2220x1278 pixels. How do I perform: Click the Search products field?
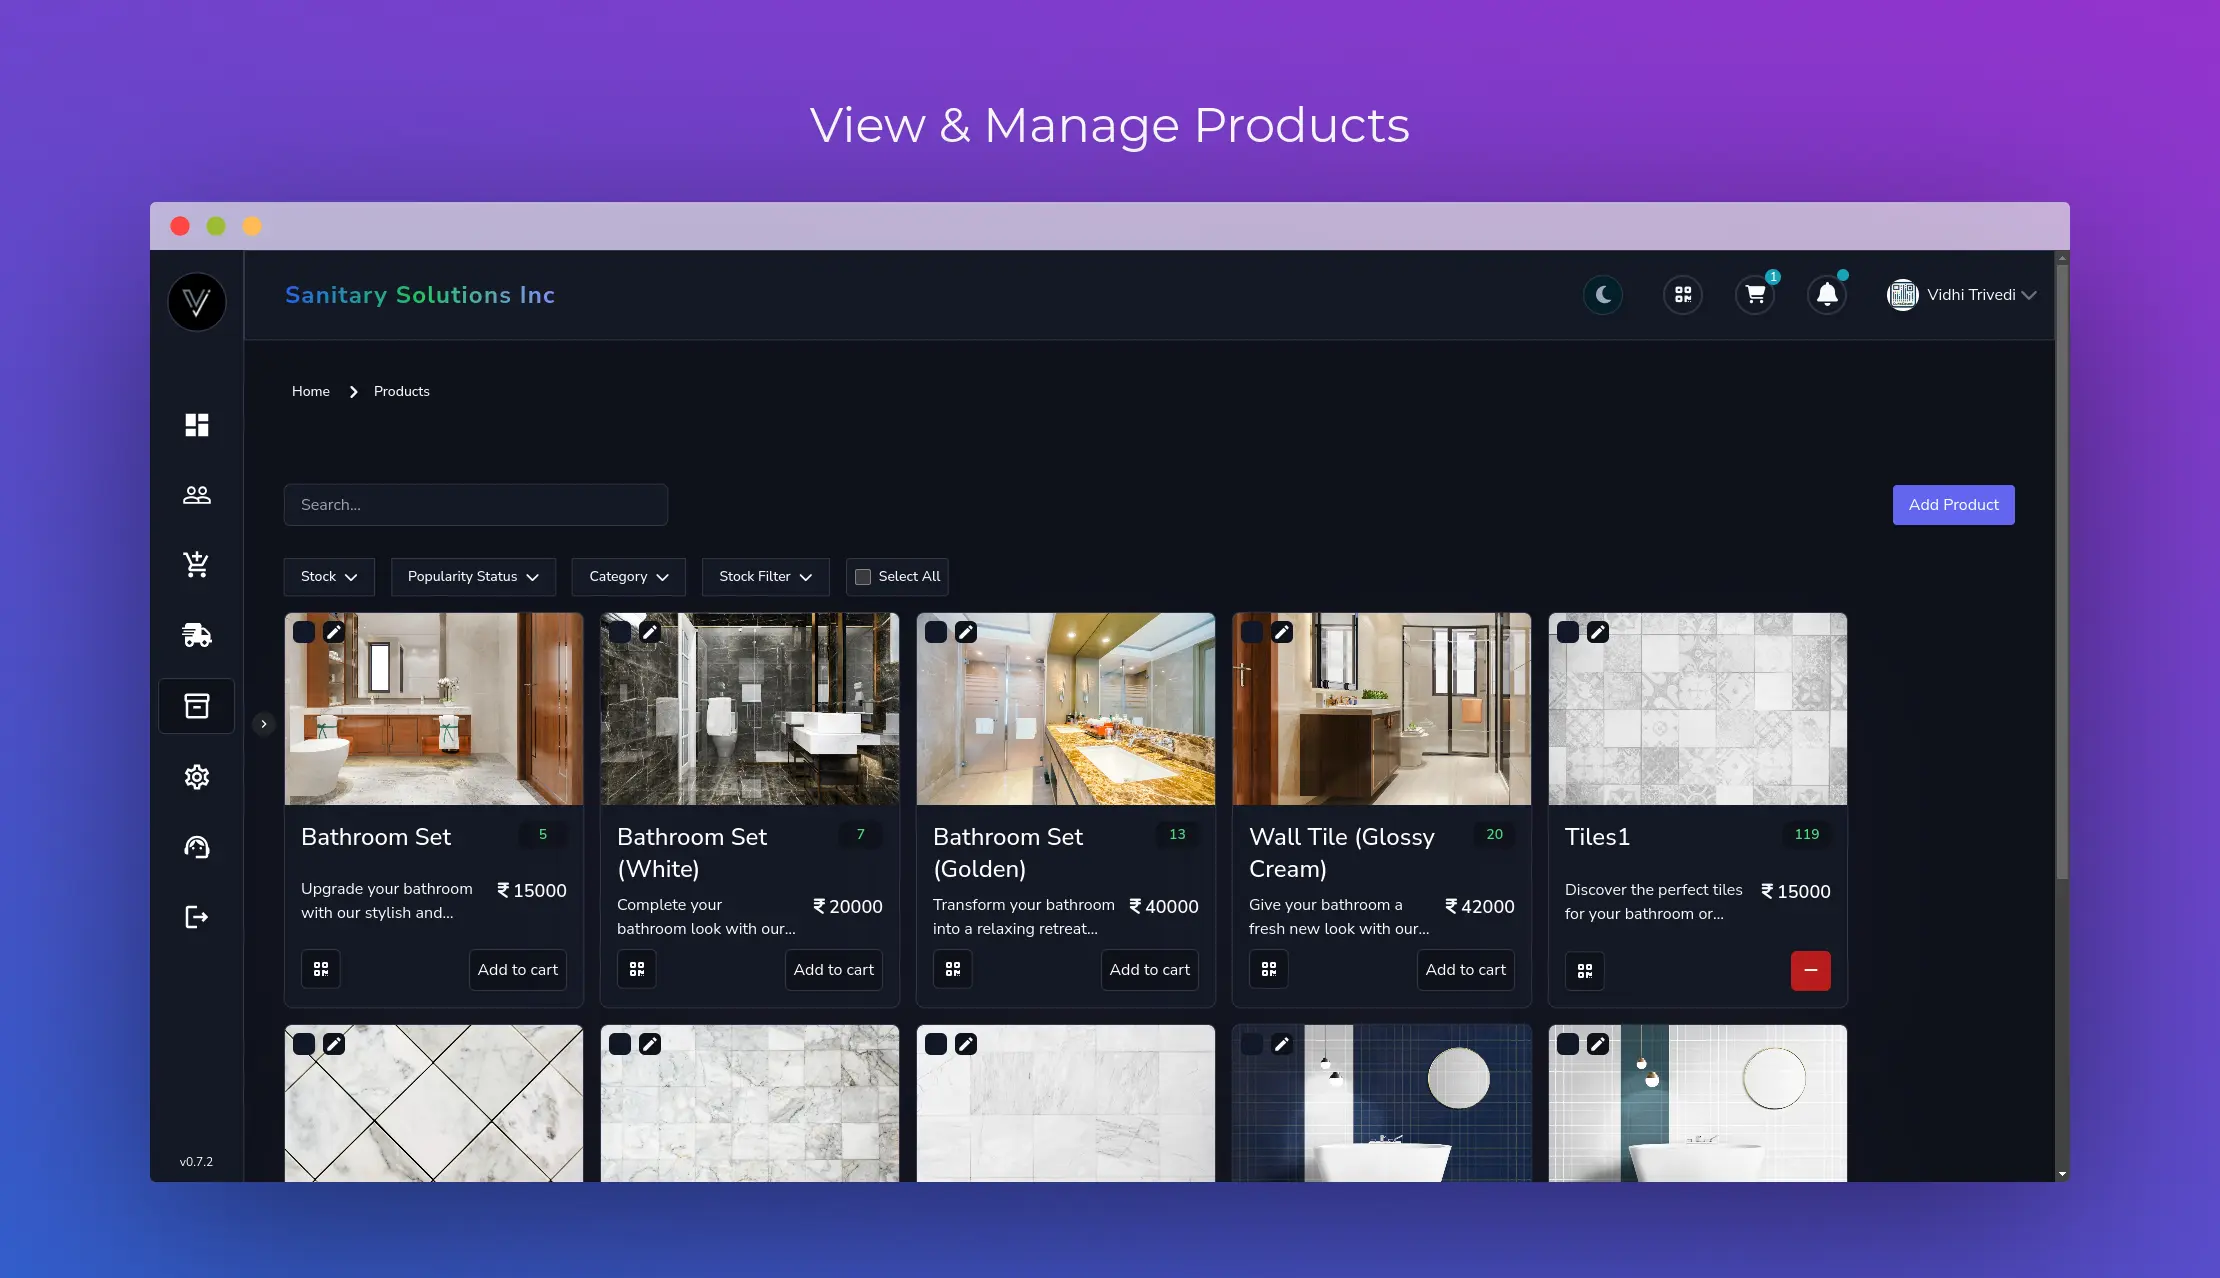(x=475, y=505)
